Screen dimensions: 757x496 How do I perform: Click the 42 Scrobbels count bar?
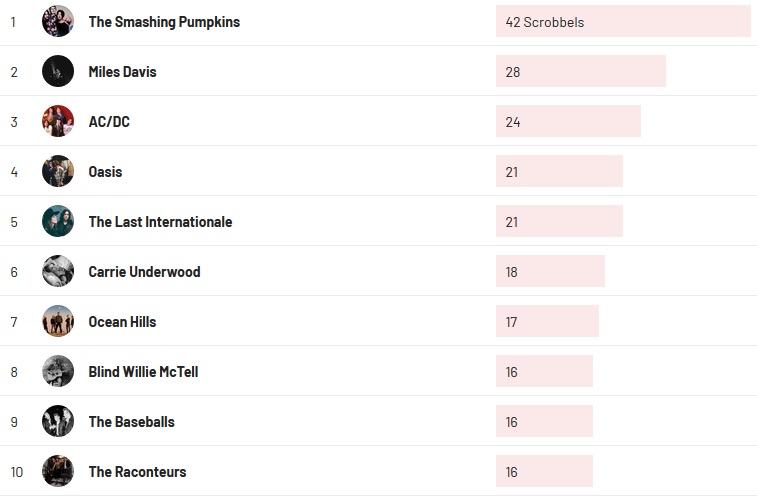coord(622,21)
